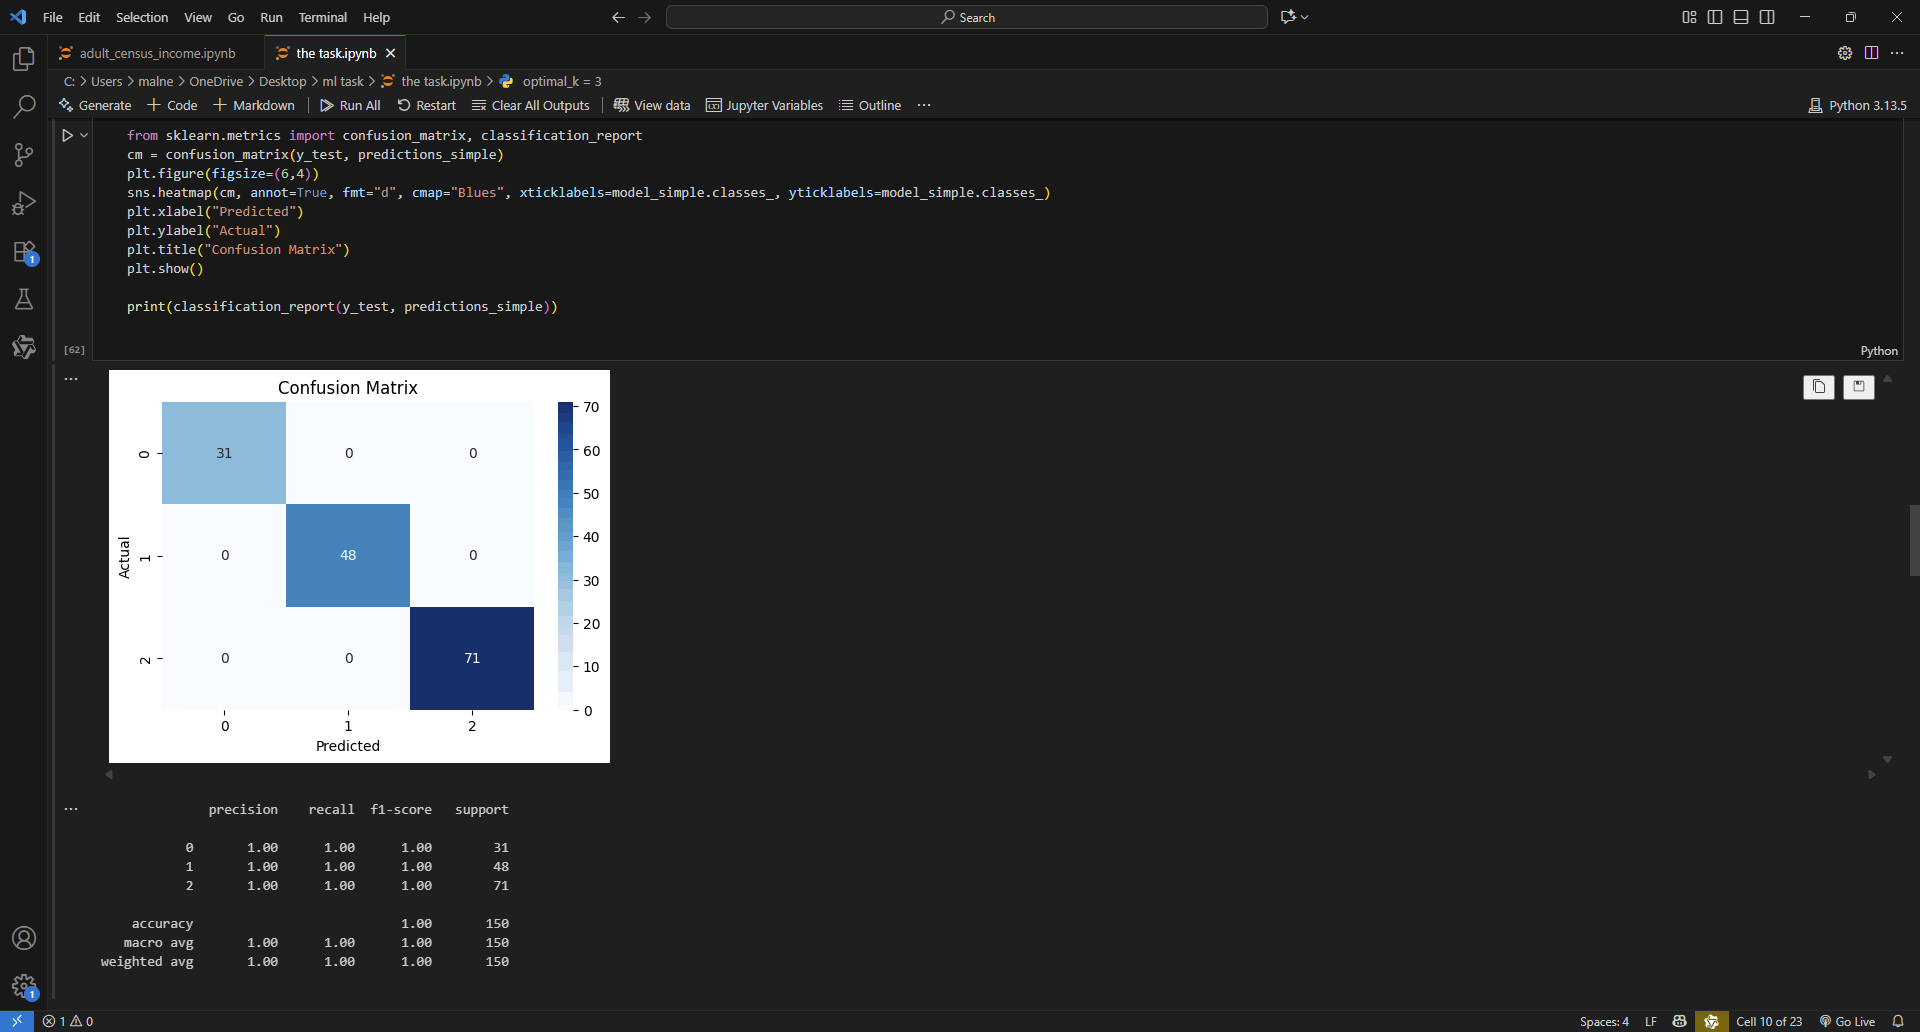This screenshot has height=1032, width=1920.
Task: Open the Terminal menu
Action: (322, 17)
